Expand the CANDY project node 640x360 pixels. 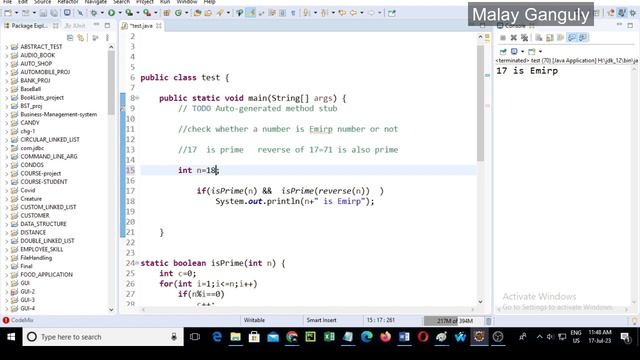tap(6, 123)
